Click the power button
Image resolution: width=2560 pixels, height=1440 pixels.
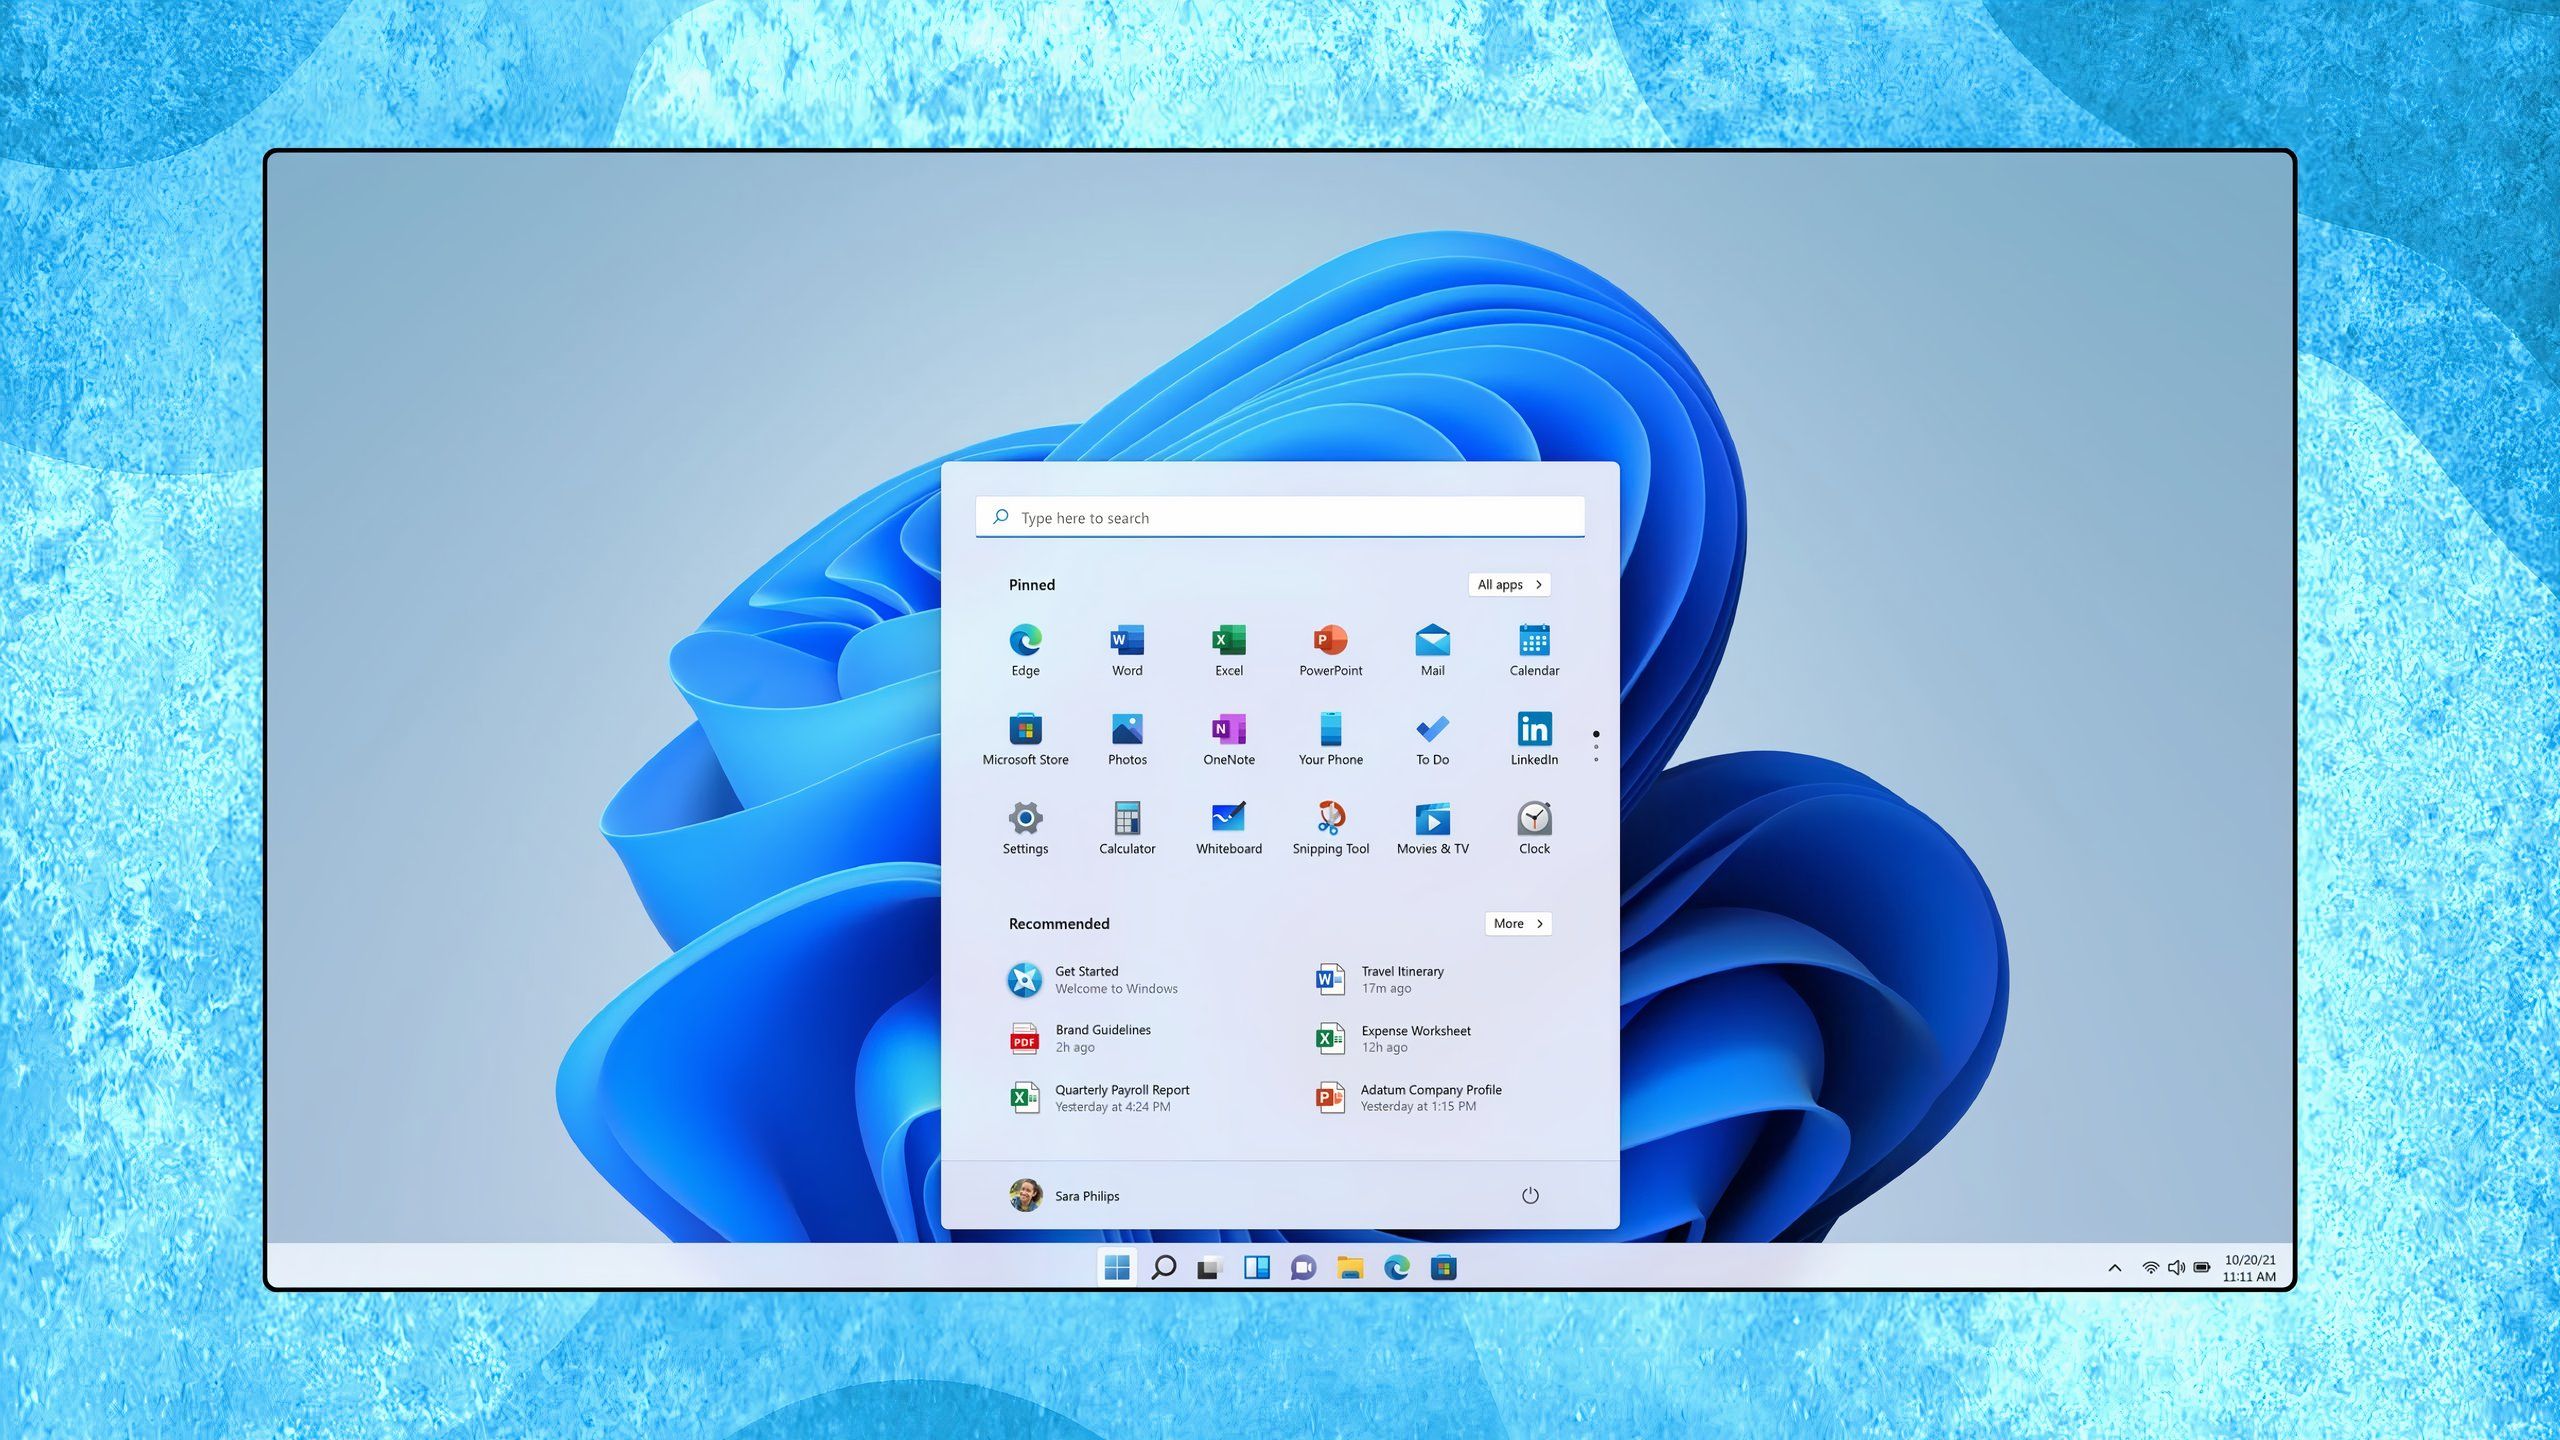(1528, 1196)
